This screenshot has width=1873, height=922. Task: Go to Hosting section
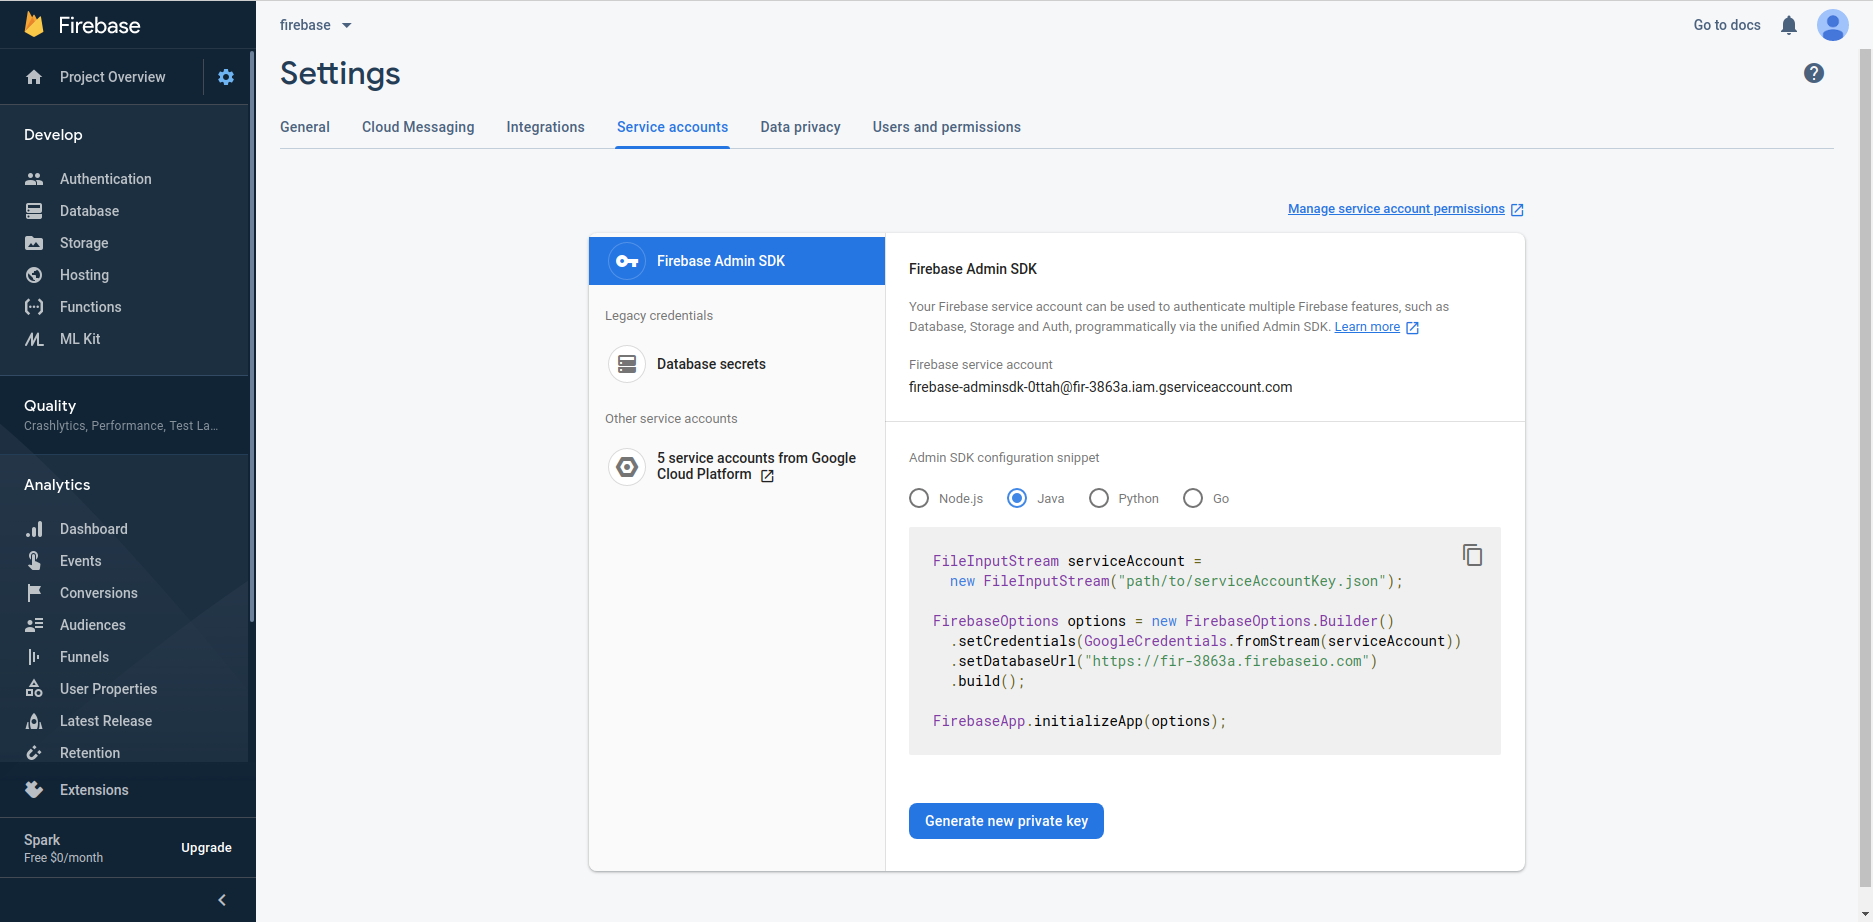point(84,275)
